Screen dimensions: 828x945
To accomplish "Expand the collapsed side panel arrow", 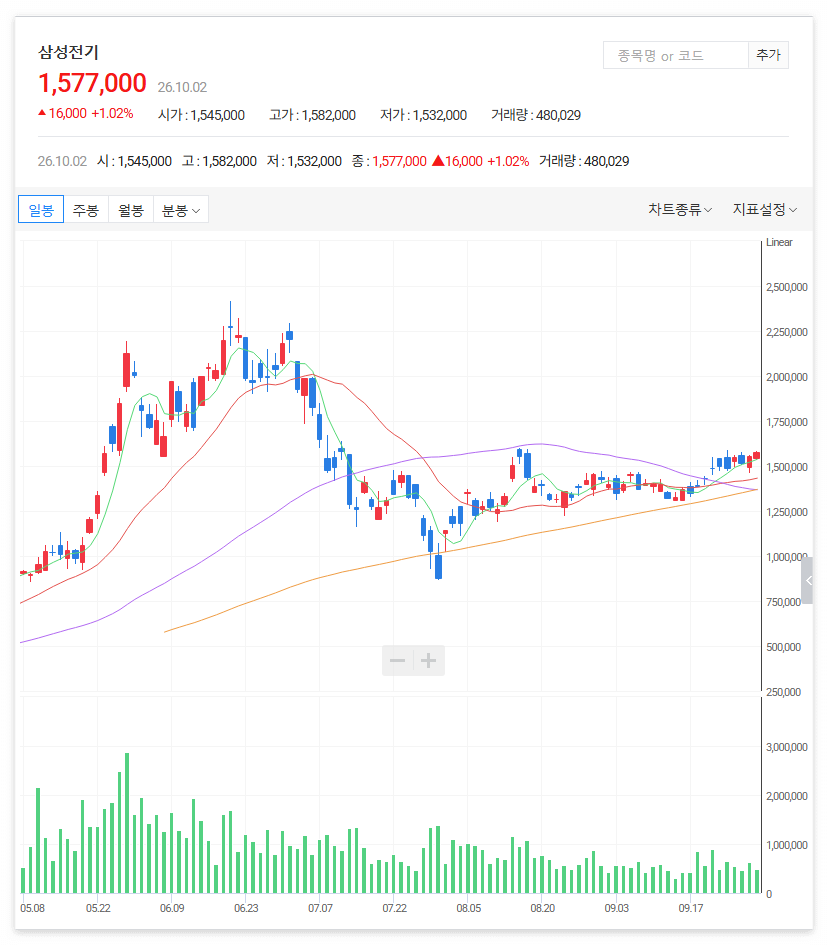I will pyautogui.click(x=808, y=580).
